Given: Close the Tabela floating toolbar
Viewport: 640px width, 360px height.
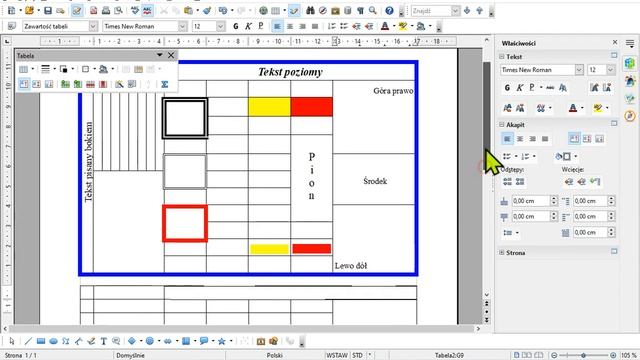Looking at the screenshot, I should pyautogui.click(x=171, y=55).
